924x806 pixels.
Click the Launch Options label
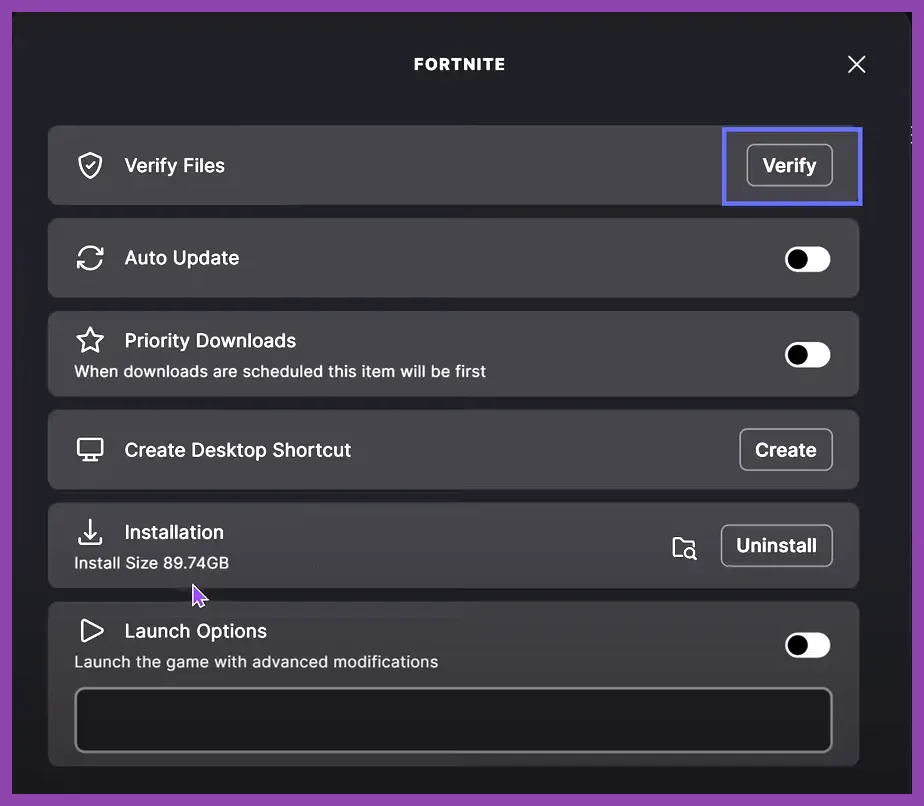tap(196, 631)
